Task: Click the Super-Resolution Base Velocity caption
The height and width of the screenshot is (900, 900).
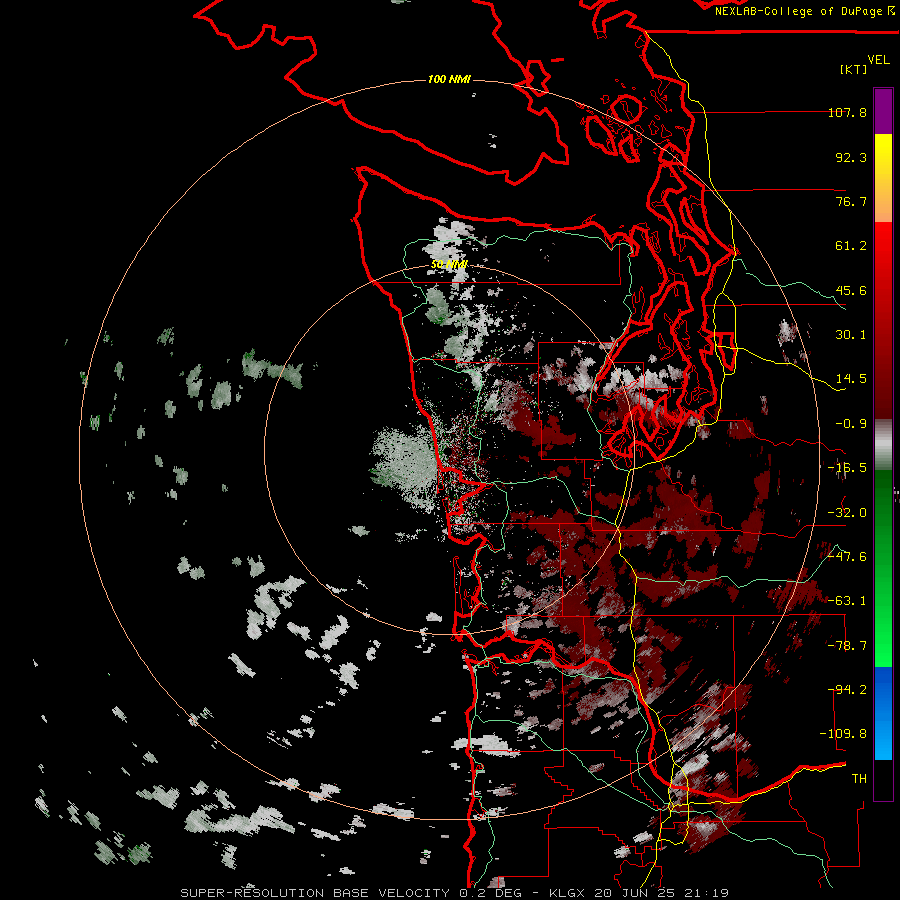Action: click(x=315, y=893)
